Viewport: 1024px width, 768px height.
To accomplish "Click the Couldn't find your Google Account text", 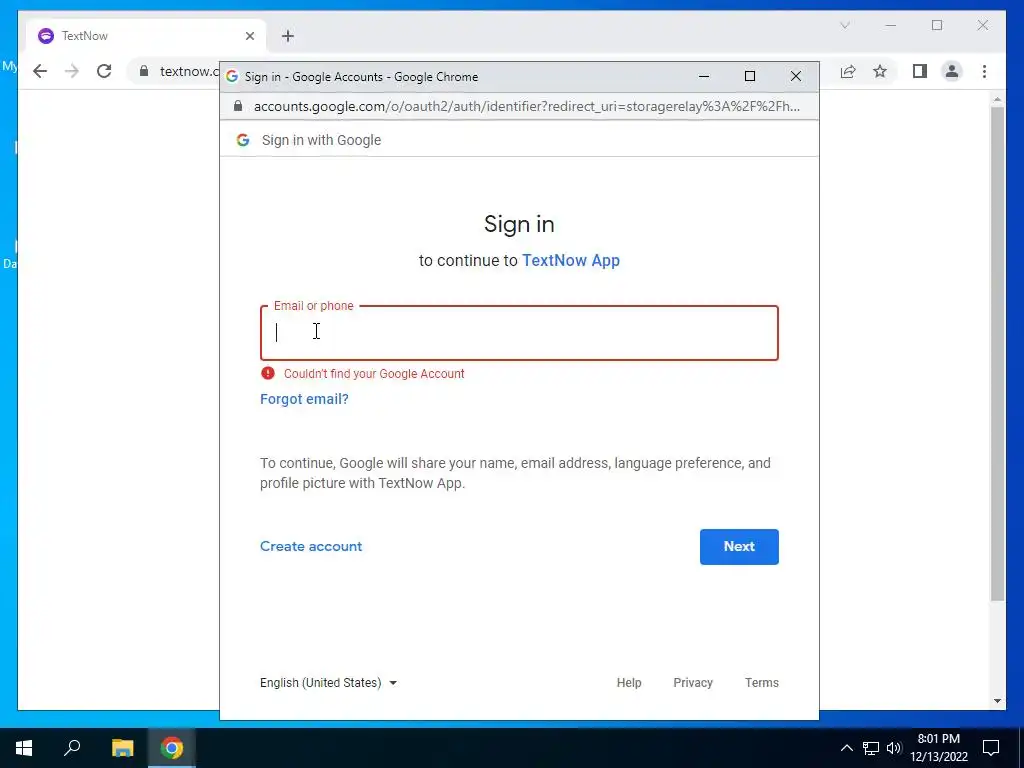I will tap(374, 374).
